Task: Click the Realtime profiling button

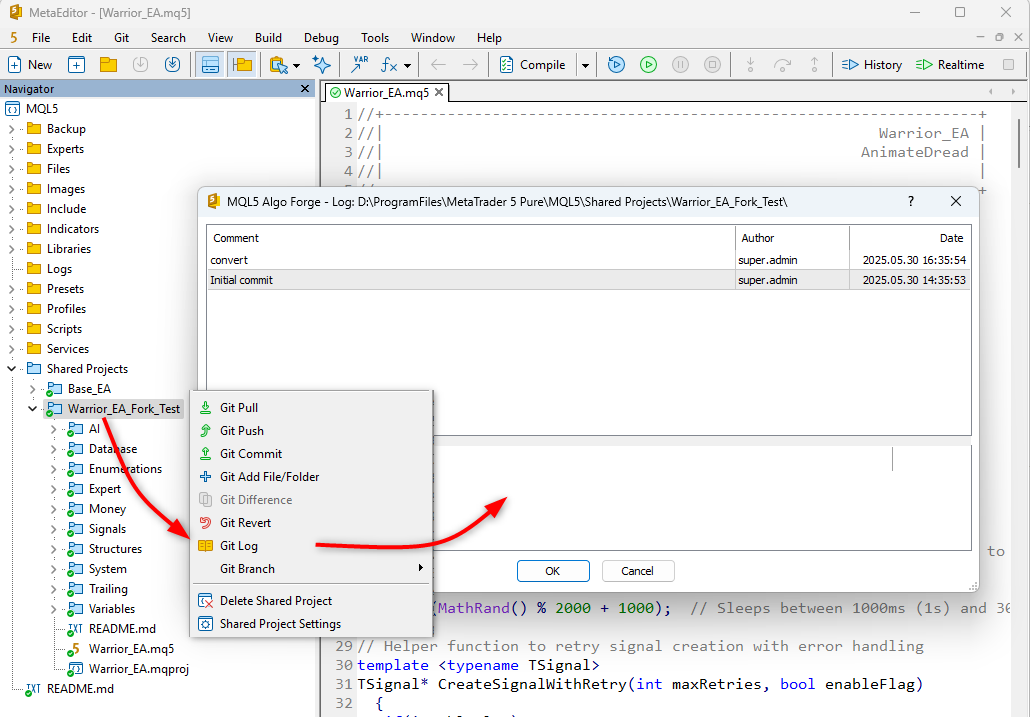Action: click(x=950, y=64)
